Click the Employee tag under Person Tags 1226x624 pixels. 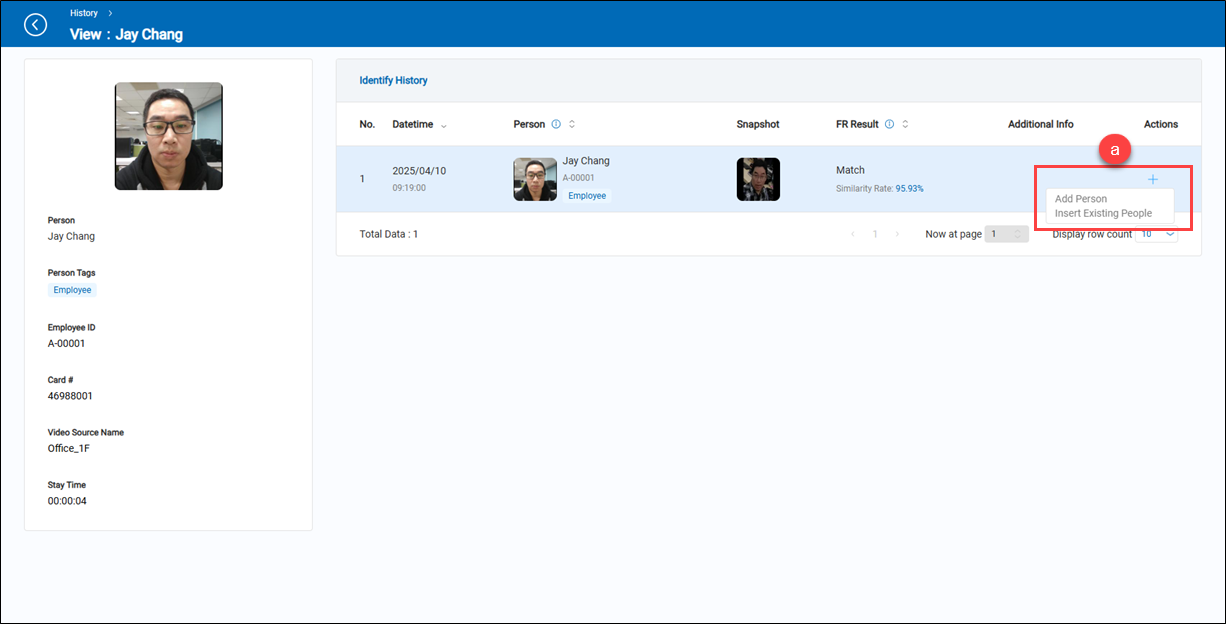(72, 290)
